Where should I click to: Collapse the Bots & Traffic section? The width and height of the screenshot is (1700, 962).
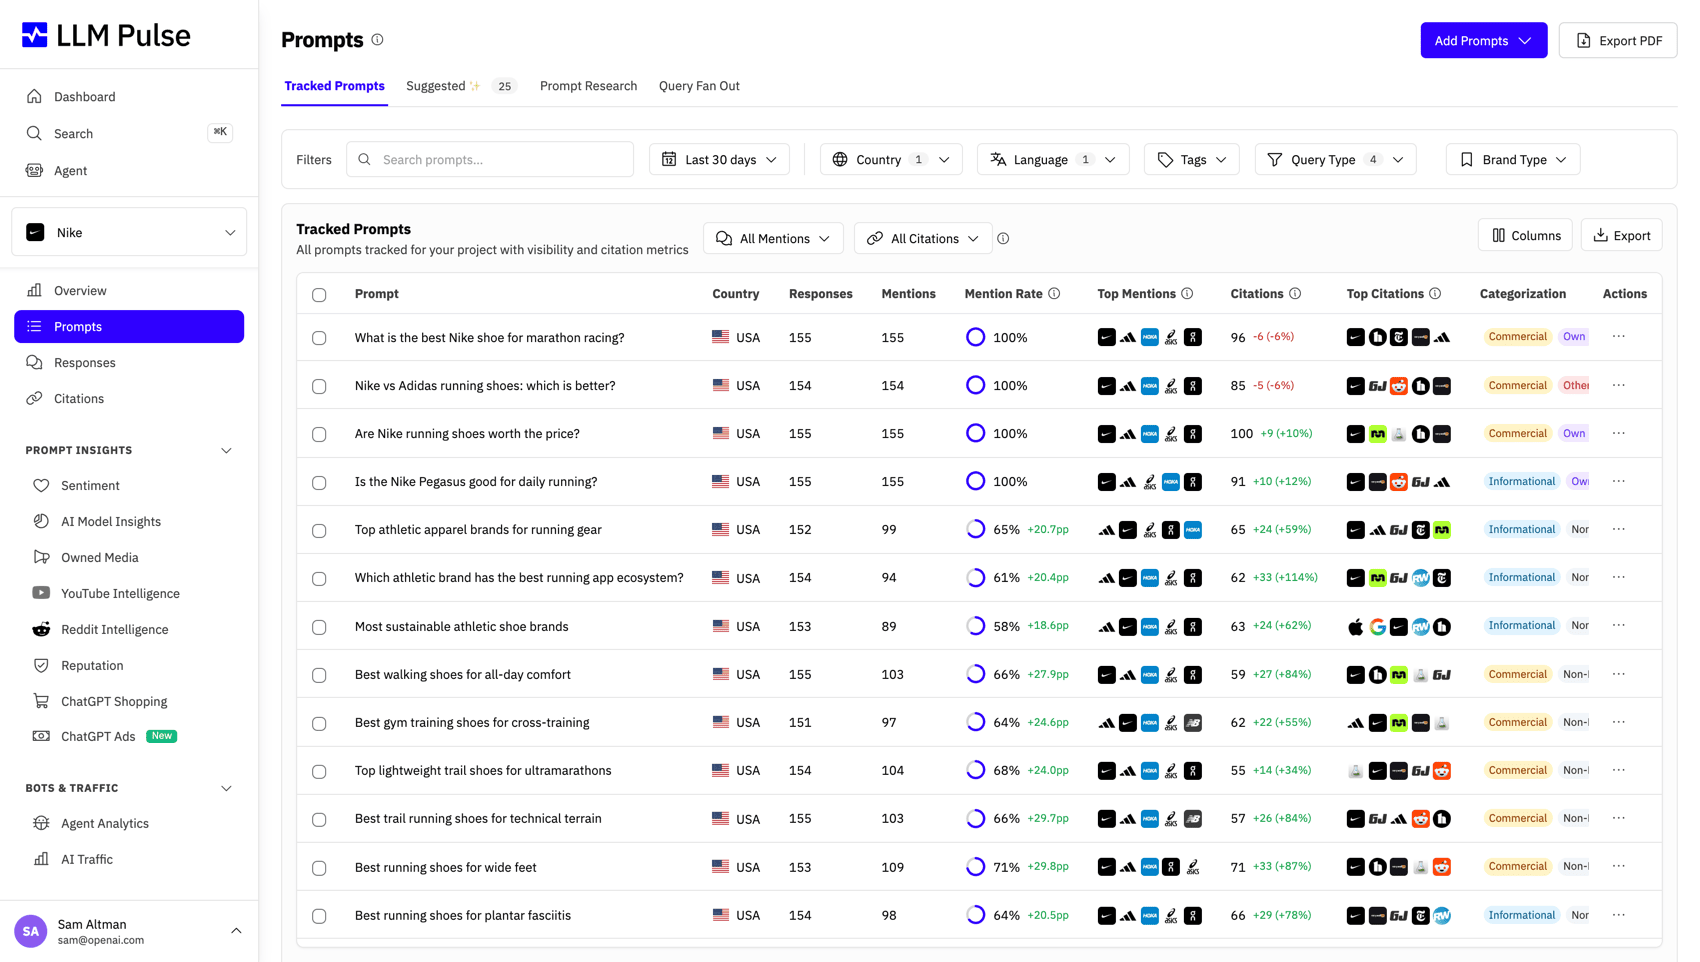coord(226,789)
